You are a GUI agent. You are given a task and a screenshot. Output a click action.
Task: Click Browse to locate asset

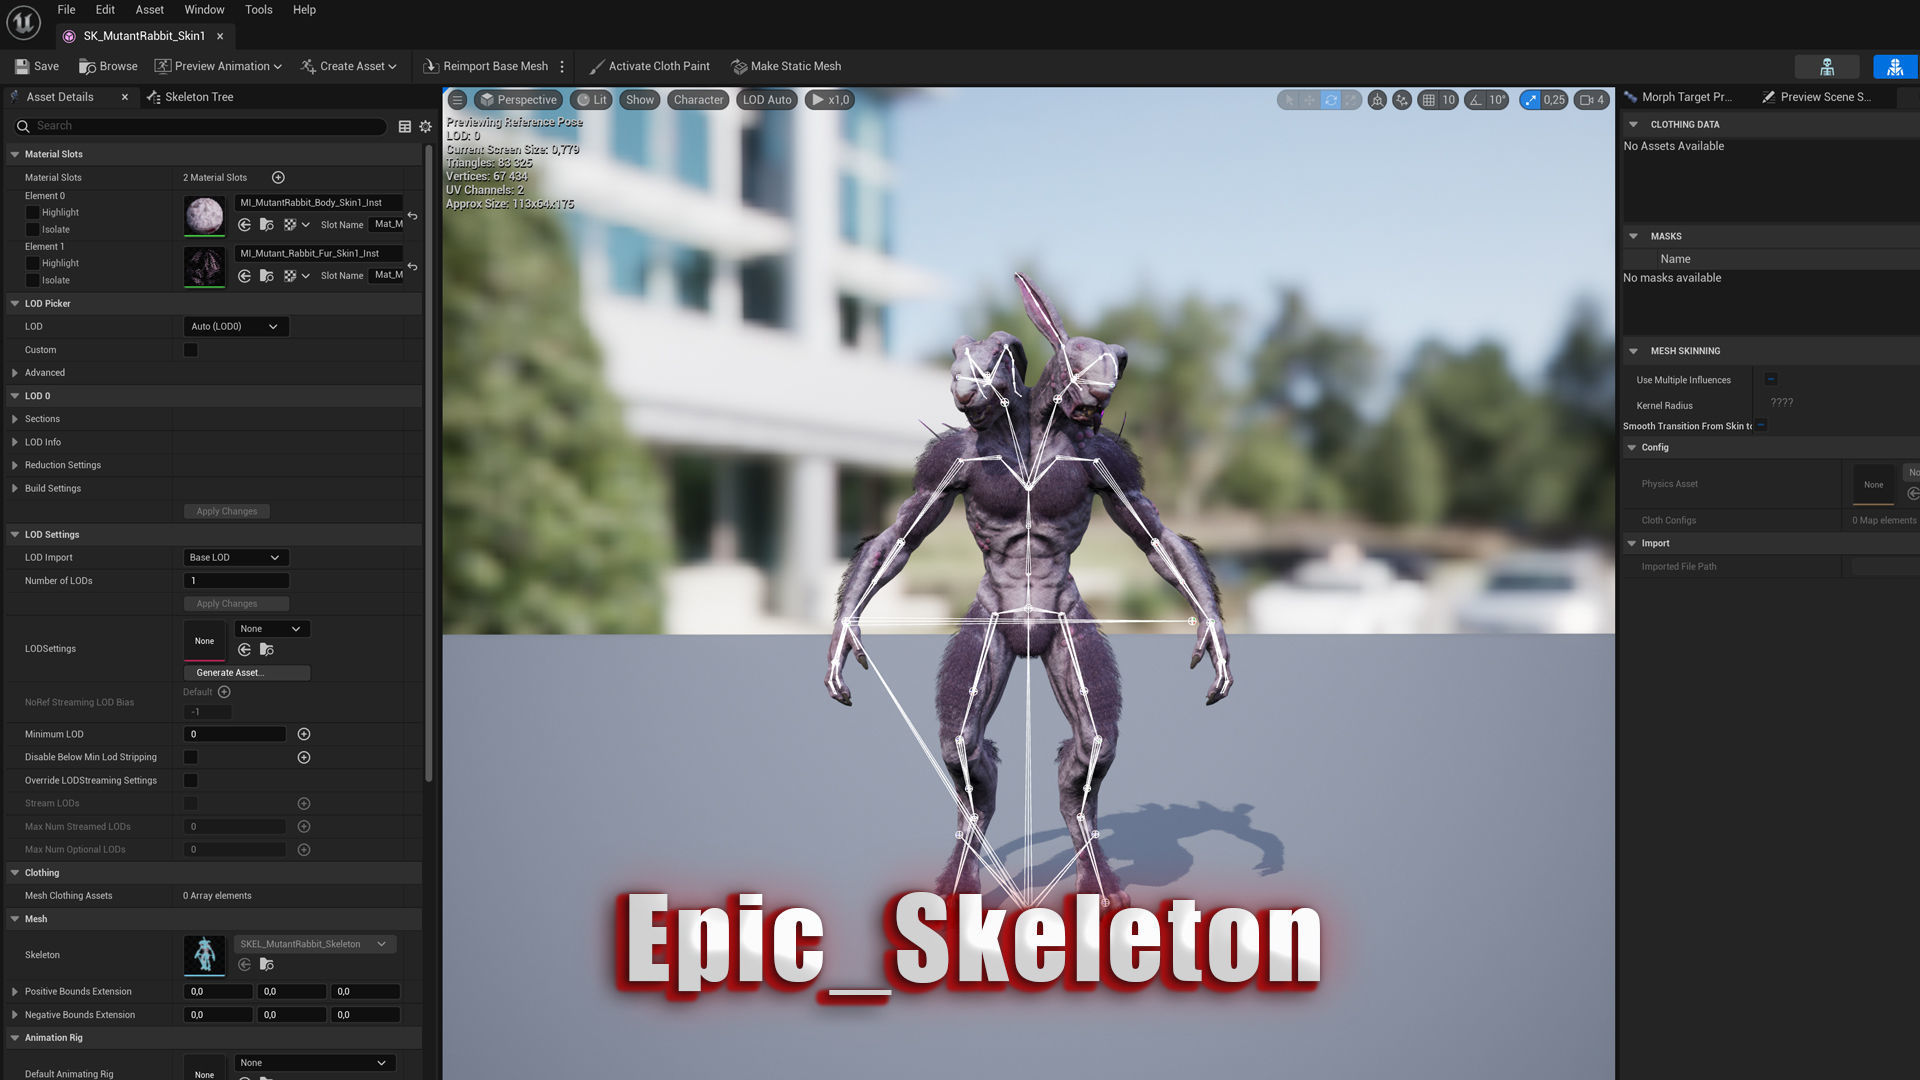(108, 66)
